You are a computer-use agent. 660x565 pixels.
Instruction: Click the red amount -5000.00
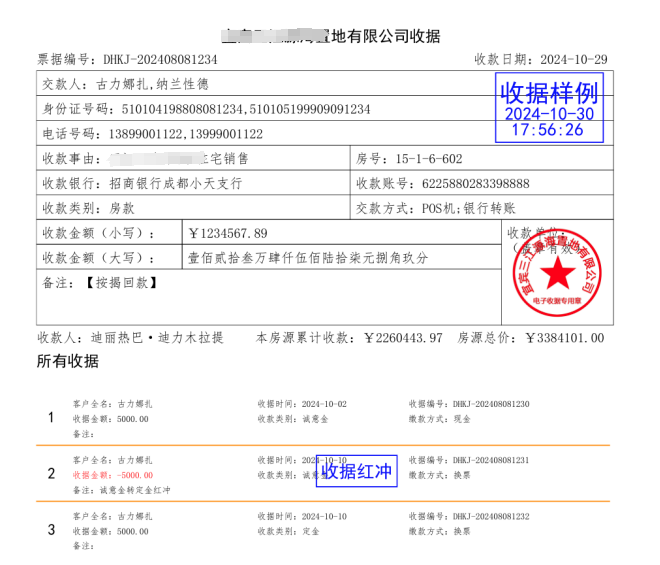pyautogui.click(x=135, y=475)
